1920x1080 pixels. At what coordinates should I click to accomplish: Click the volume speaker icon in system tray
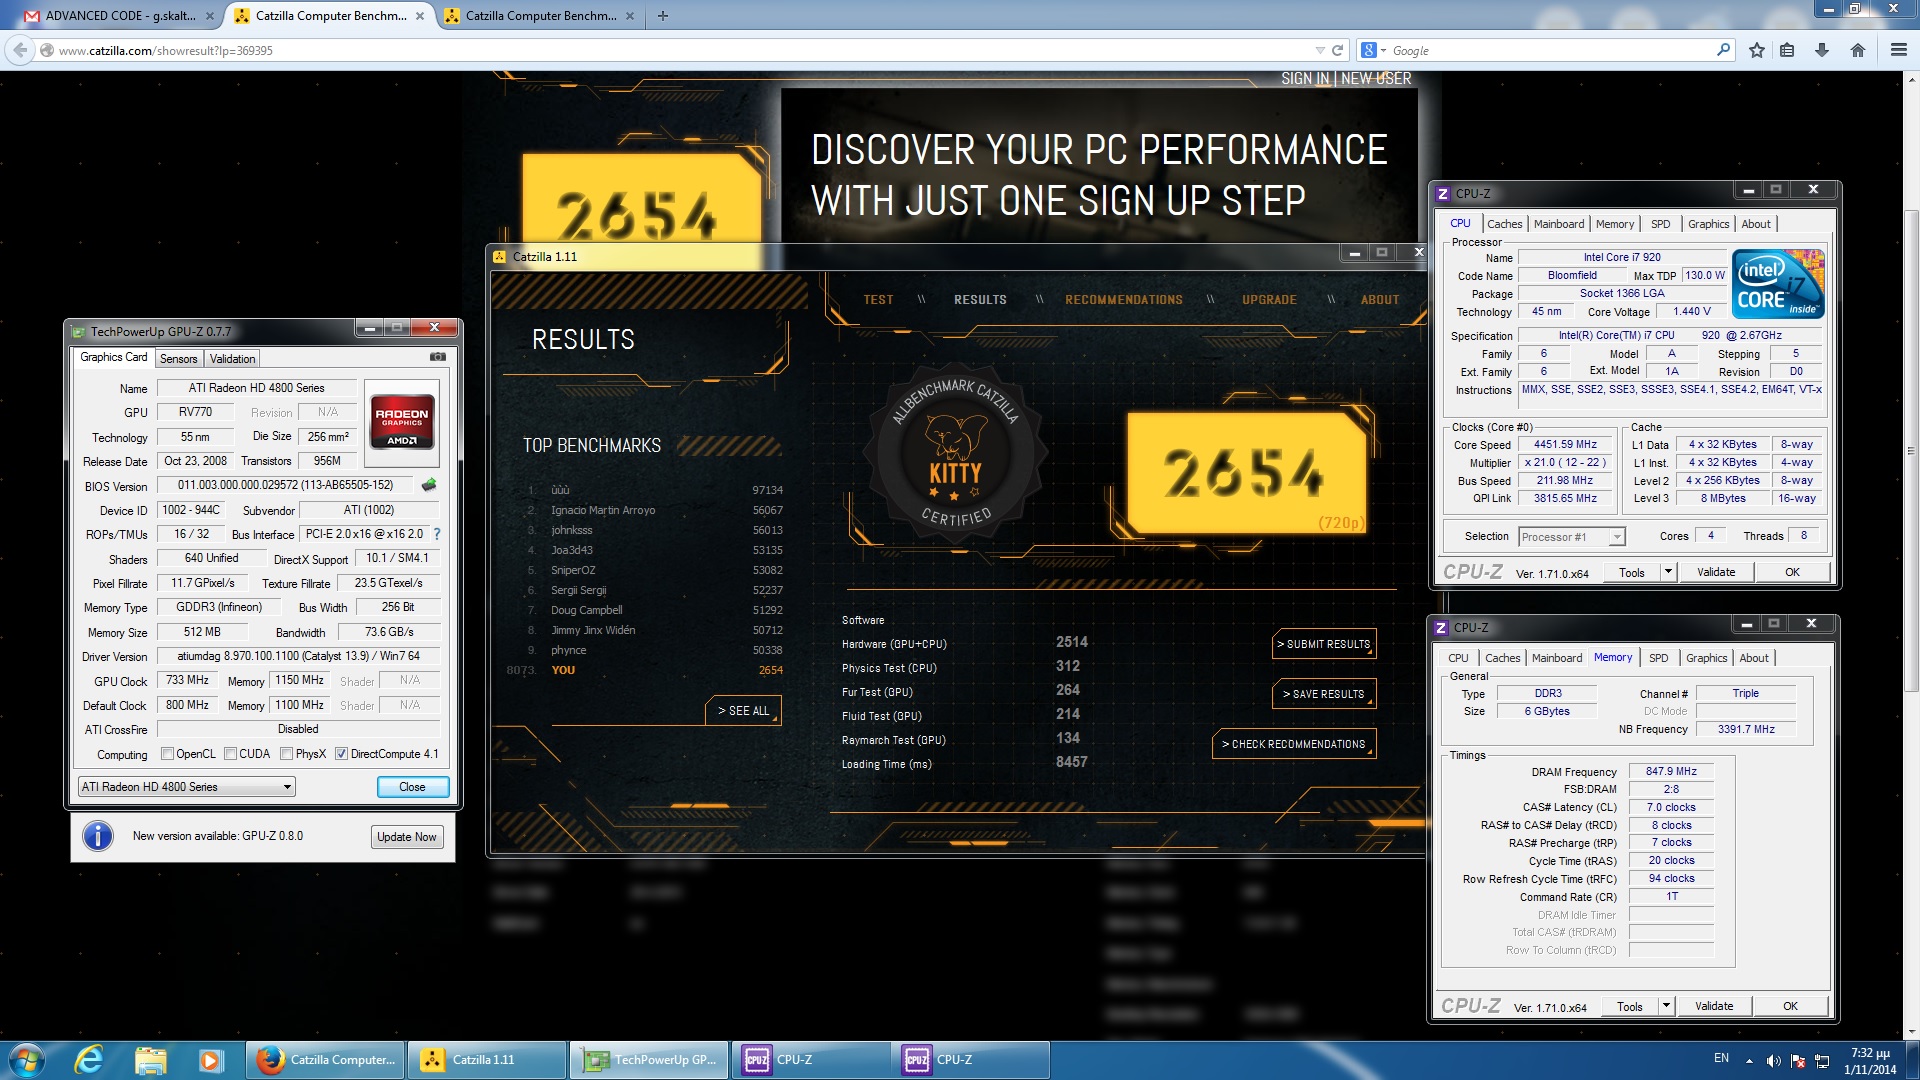[1773, 1061]
